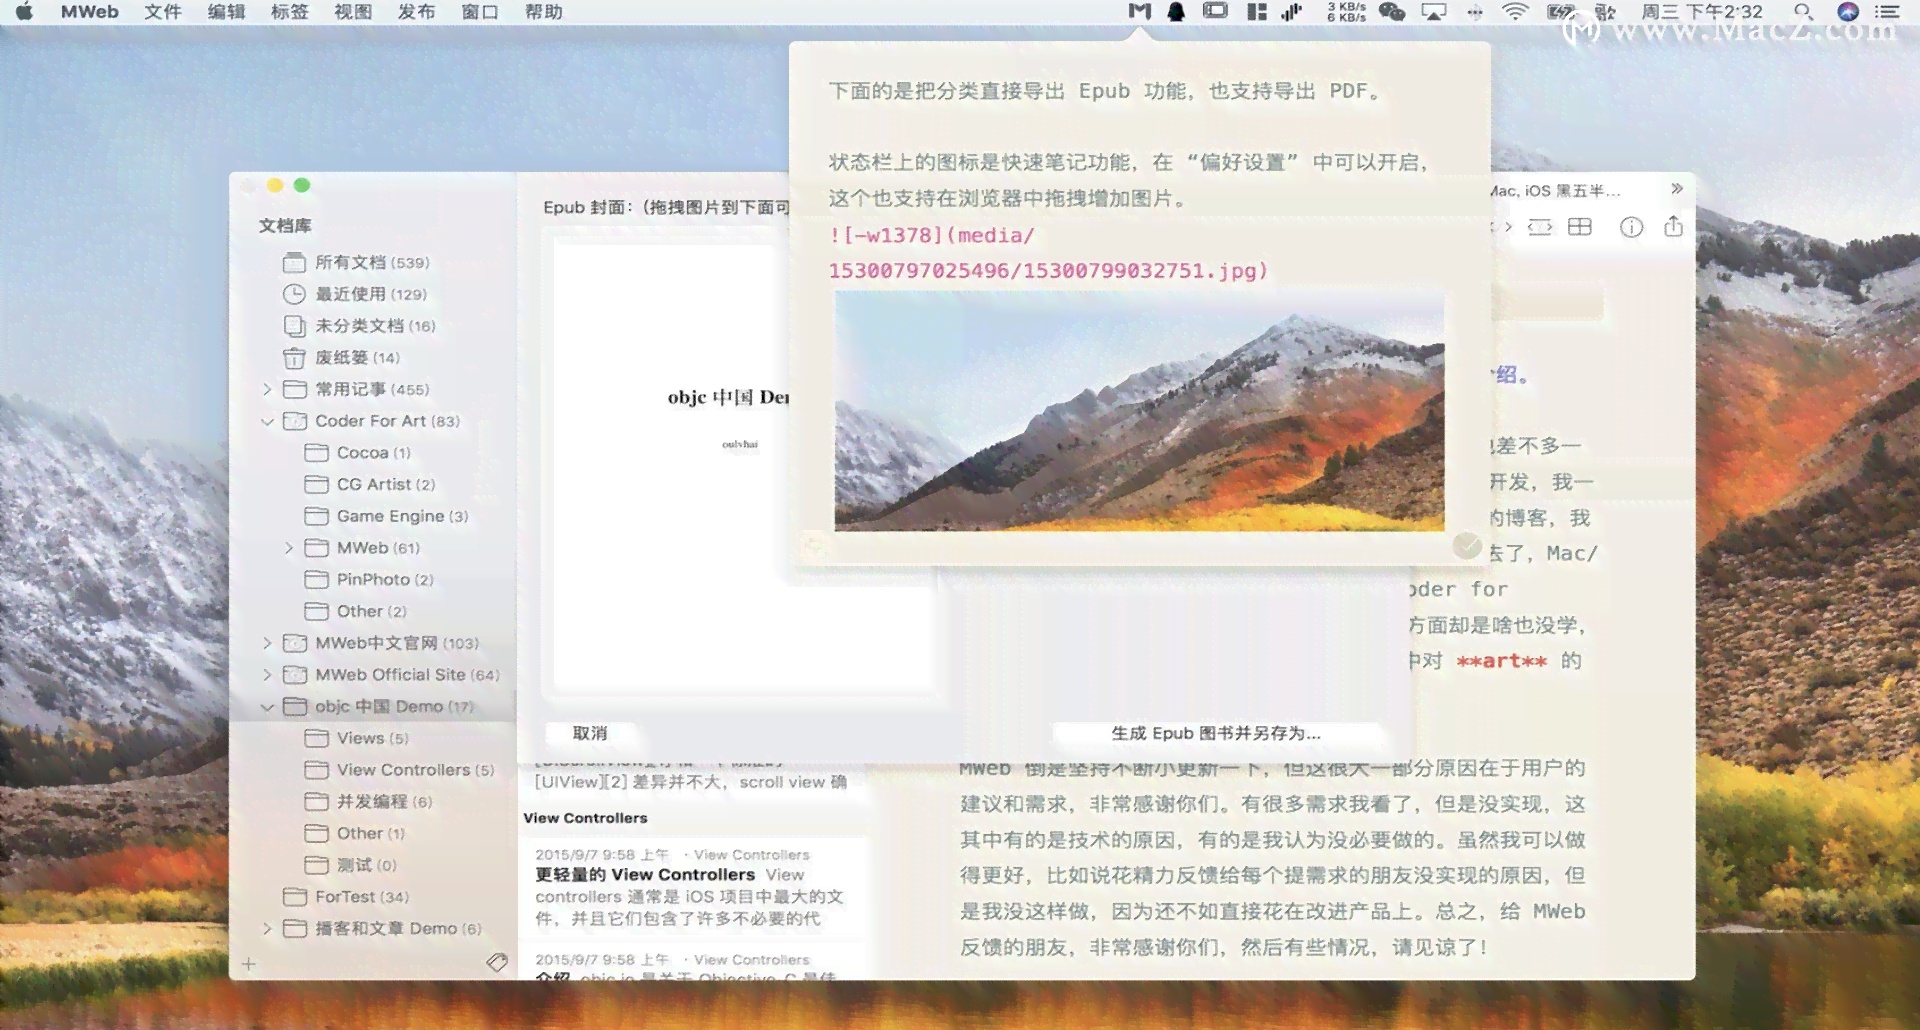Open the MWeb quick note menu bar icon
The image size is (1920, 1030).
(x=1139, y=12)
